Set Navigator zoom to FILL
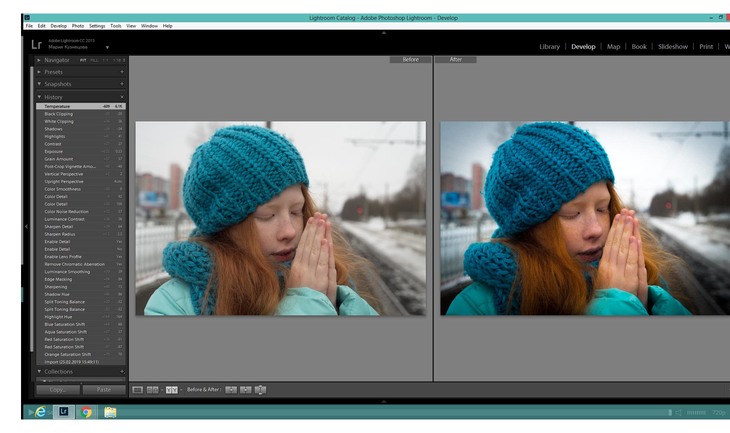Image resolution: width=730 pixels, height=433 pixels. tap(94, 60)
